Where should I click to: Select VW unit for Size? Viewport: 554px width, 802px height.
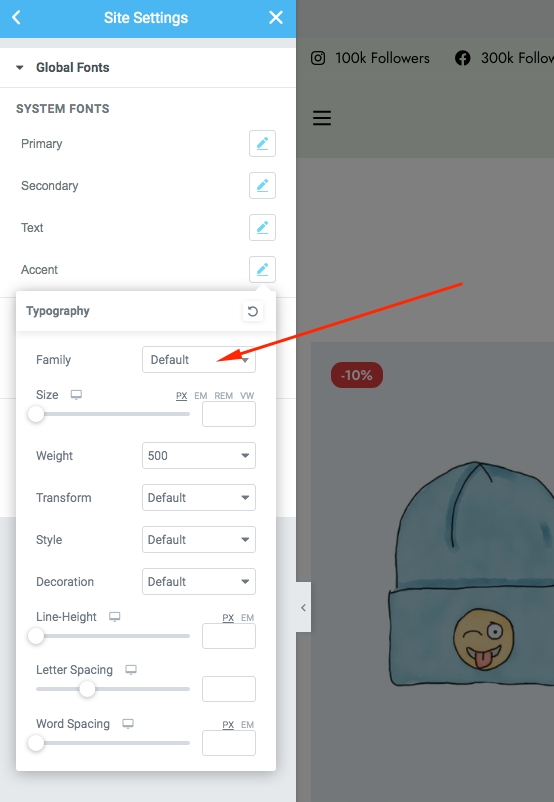pos(247,396)
